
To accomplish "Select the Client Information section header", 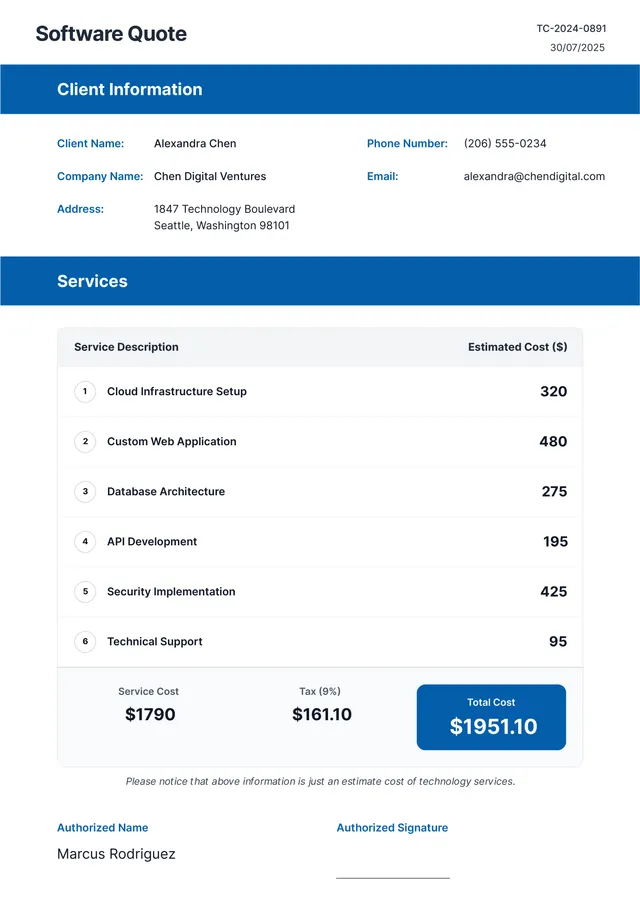I will click(x=320, y=89).
